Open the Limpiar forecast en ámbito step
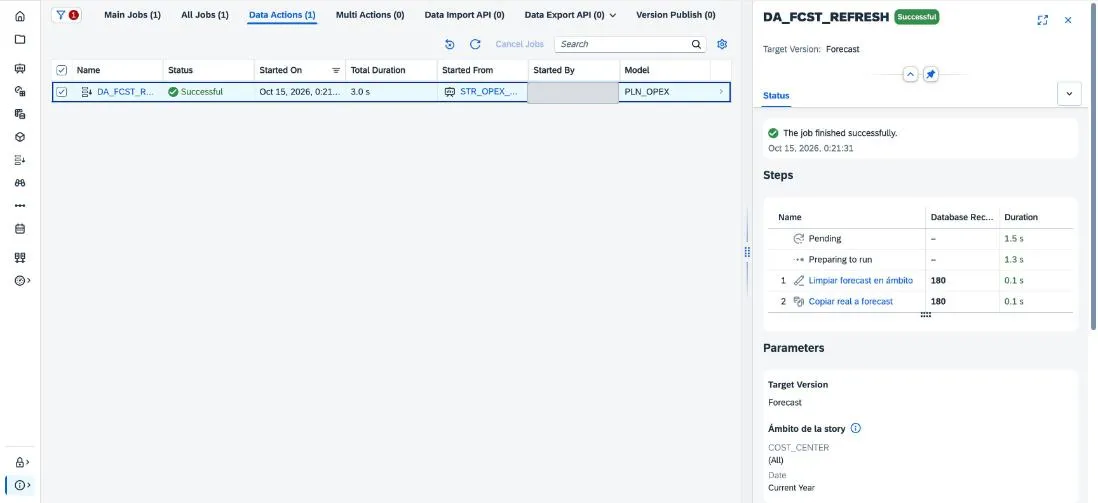The image size is (1098, 503). pyautogui.click(x=861, y=280)
